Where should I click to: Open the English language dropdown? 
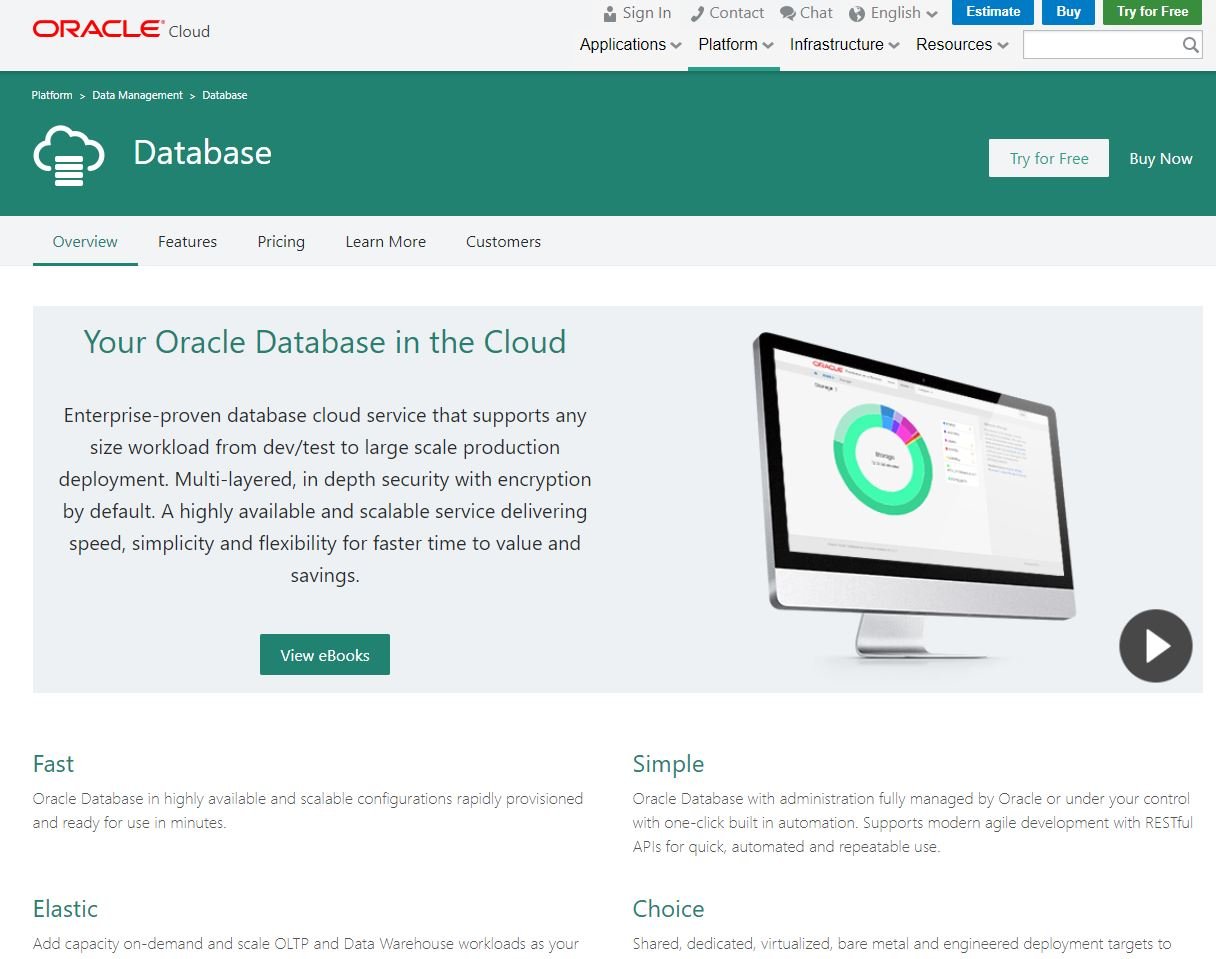pos(894,13)
